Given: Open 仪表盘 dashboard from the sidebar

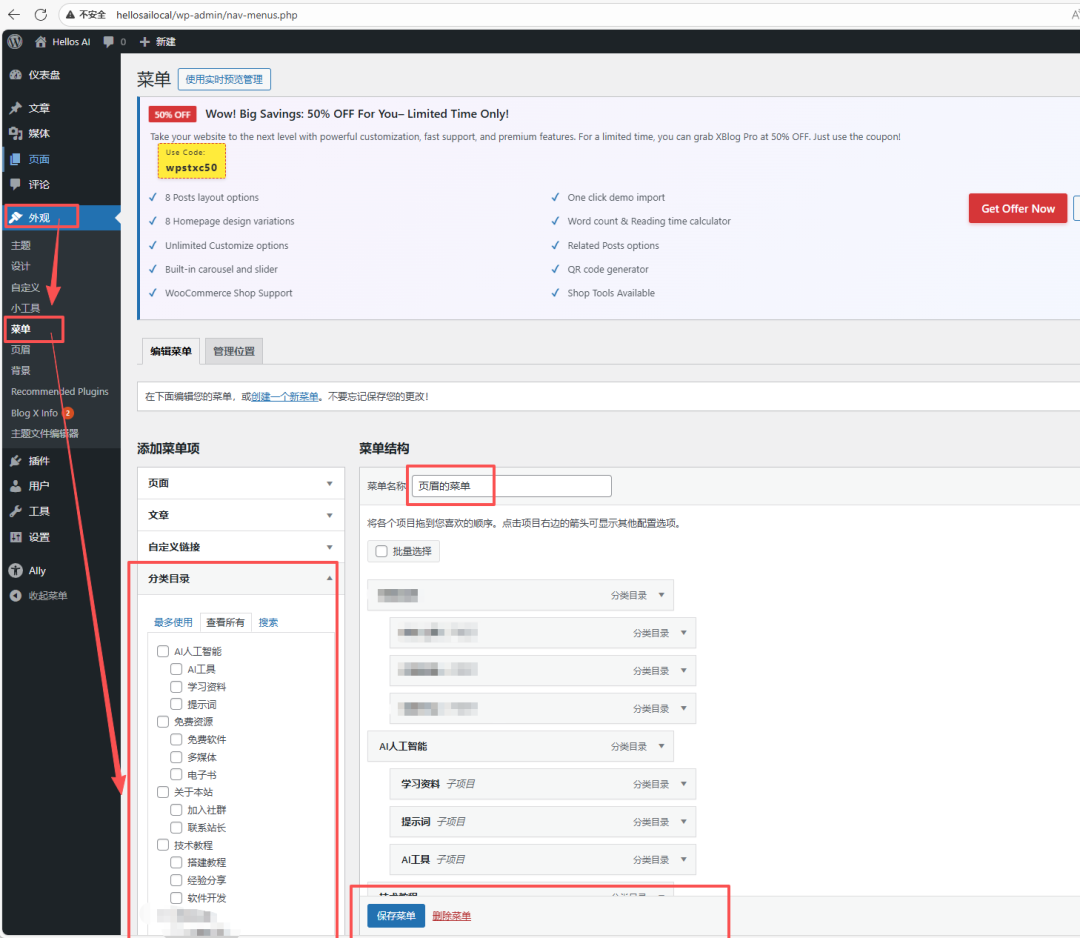Looking at the screenshot, I should point(44,75).
